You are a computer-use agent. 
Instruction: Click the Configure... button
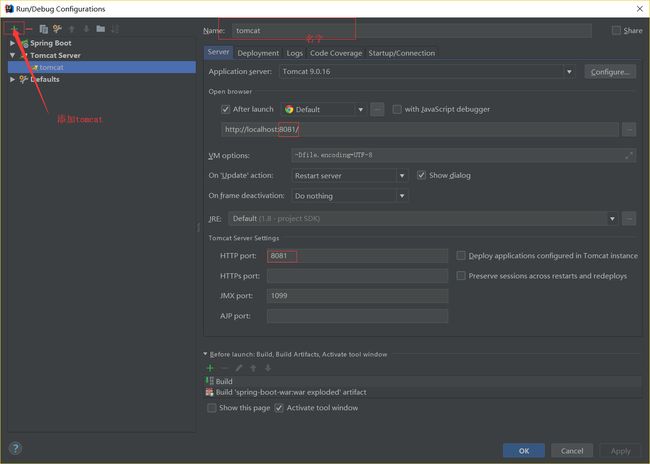click(610, 72)
